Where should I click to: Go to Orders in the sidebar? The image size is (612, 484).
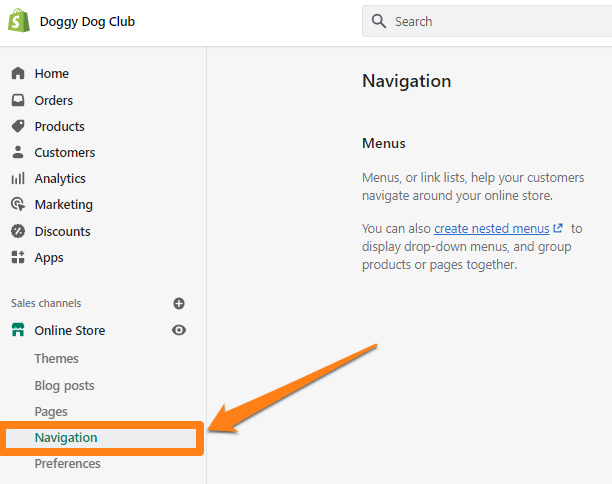(53, 100)
